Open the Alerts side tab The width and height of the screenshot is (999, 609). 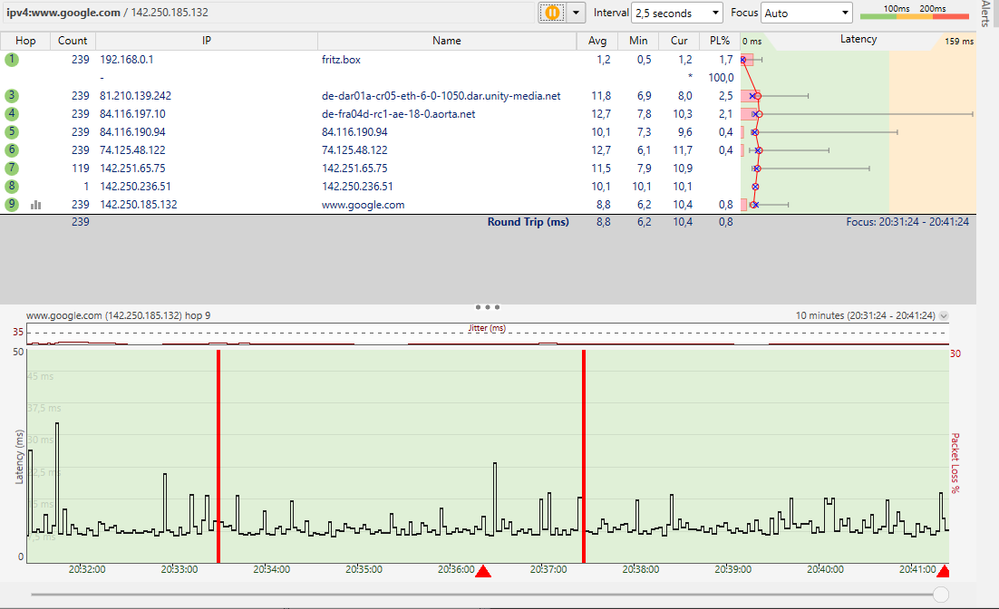click(x=985, y=13)
